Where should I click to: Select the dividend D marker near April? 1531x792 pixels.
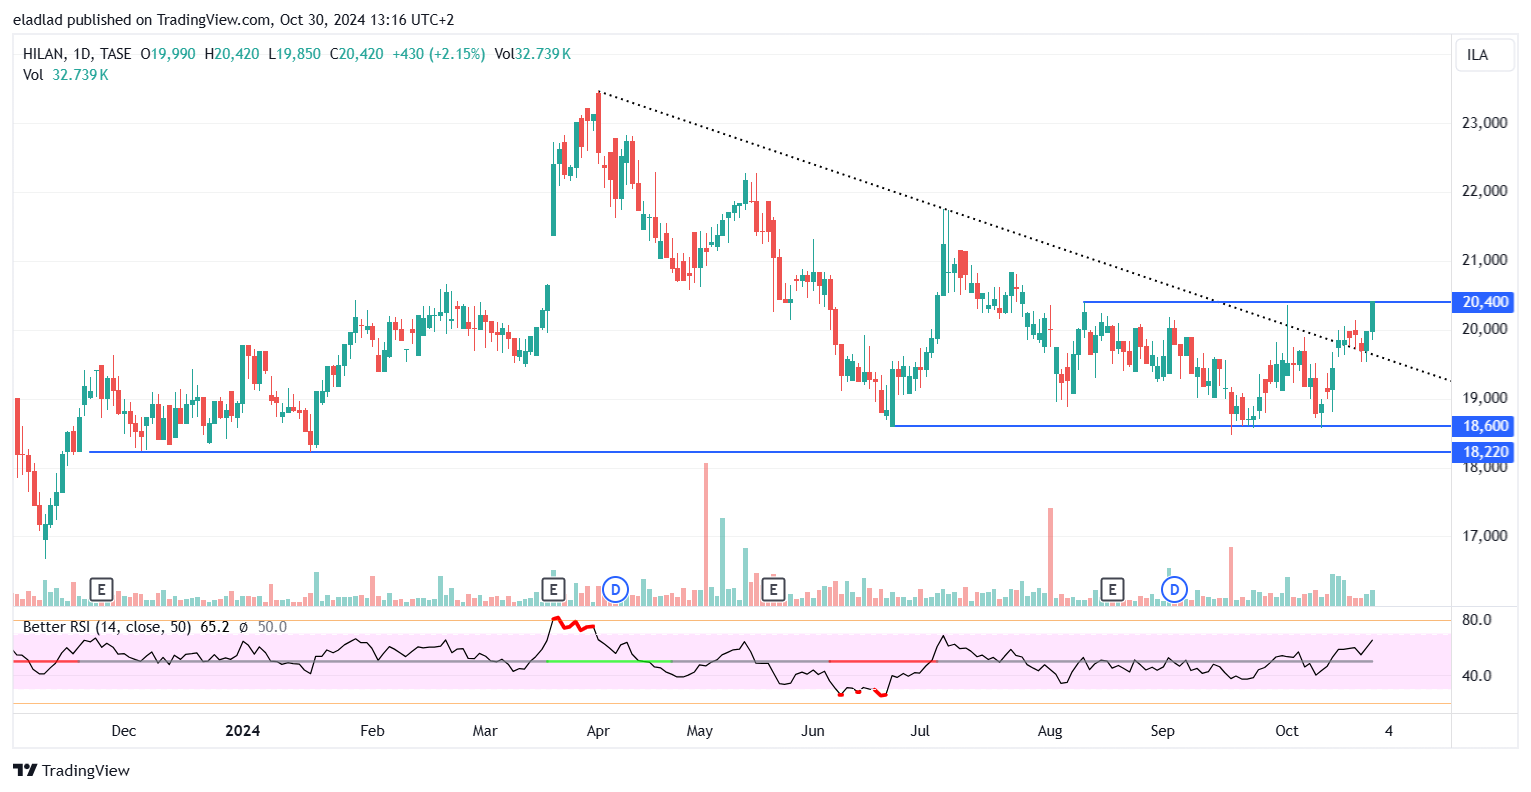616,590
